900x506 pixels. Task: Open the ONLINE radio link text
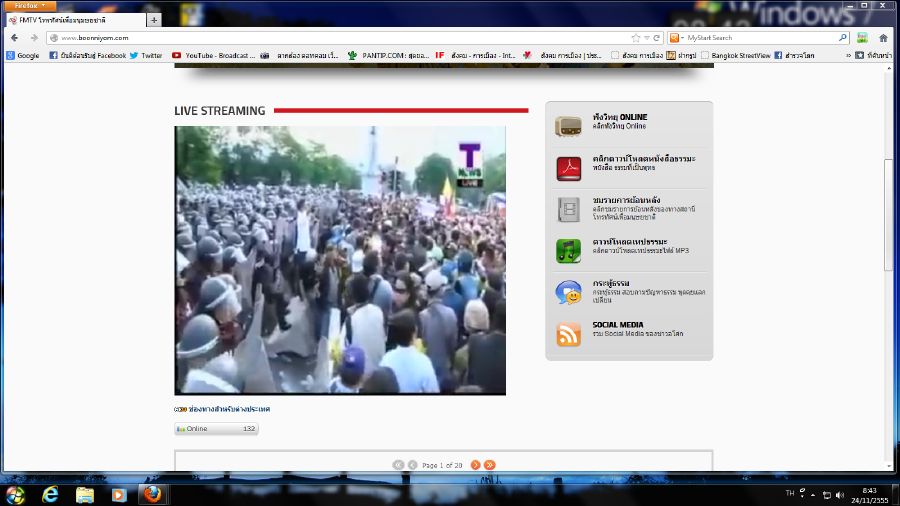[x=620, y=117]
